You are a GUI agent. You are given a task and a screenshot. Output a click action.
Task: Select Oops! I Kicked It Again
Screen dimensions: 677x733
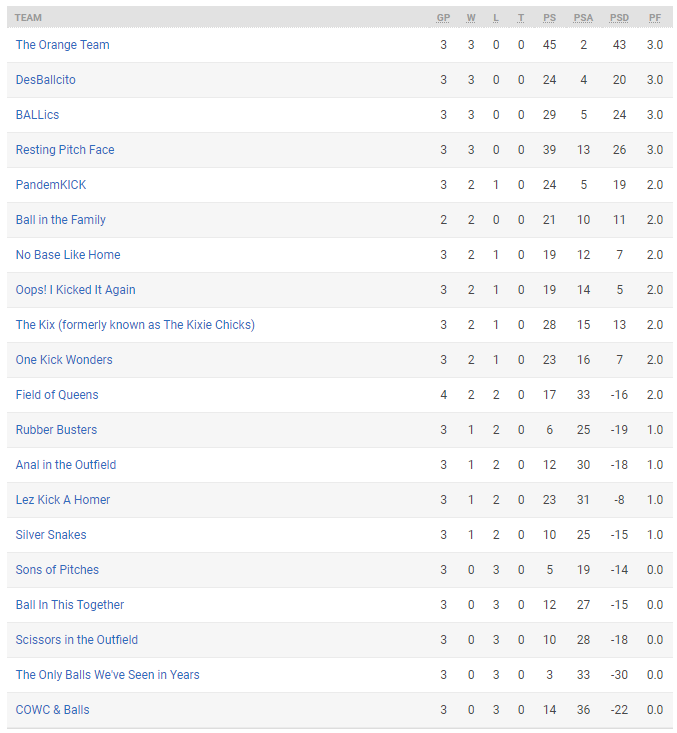click(76, 290)
